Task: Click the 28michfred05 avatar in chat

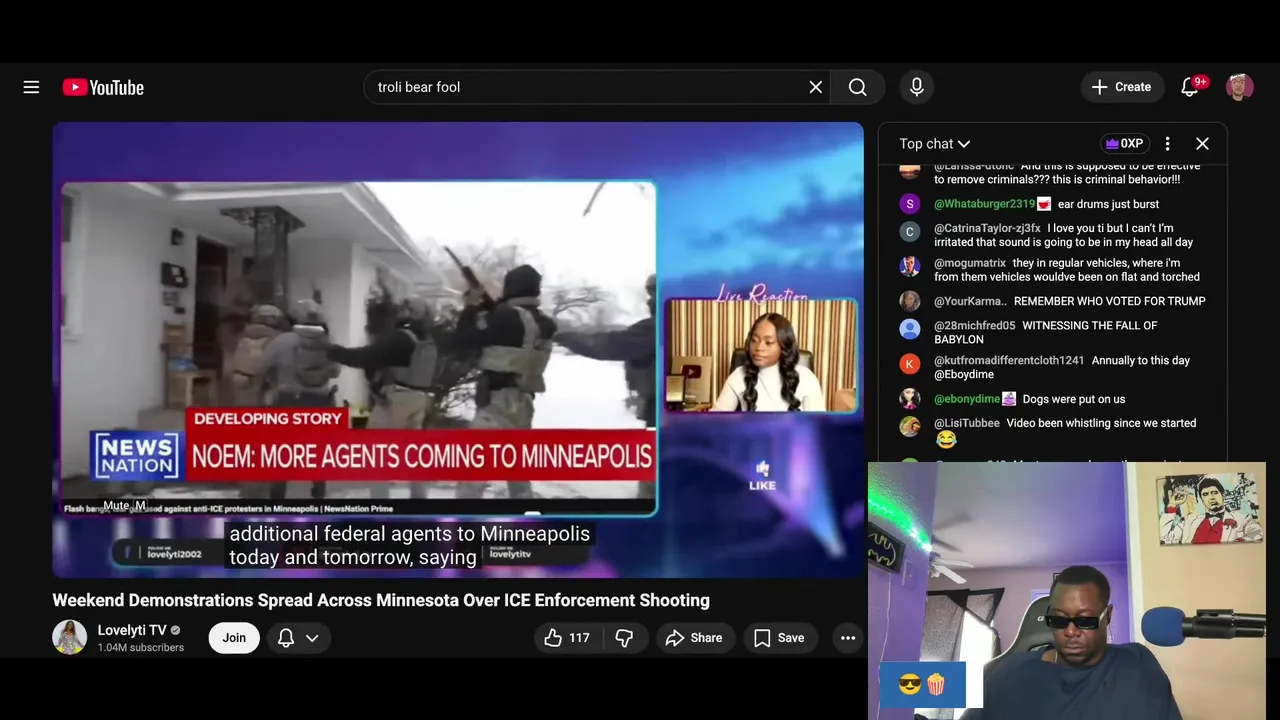Action: (x=909, y=329)
